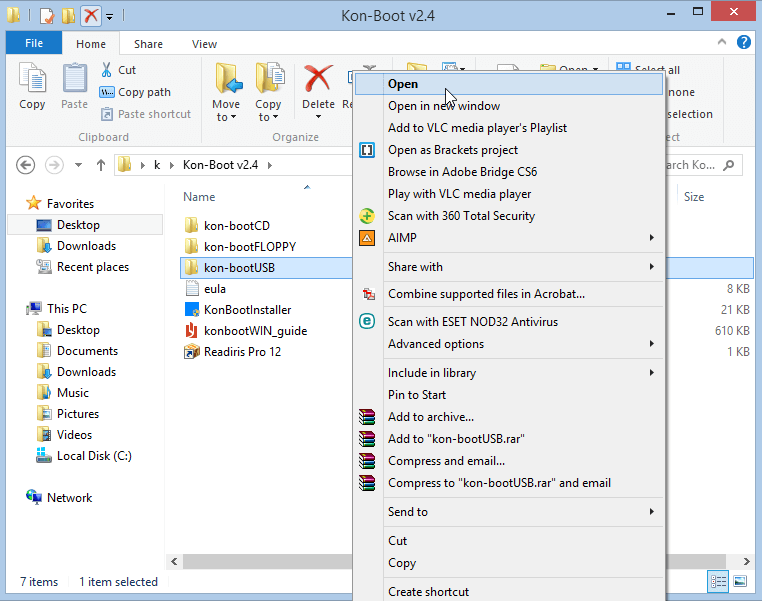Open the recent locations dropdown arrow
Screen dimensions: 762x601
point(78,165)
